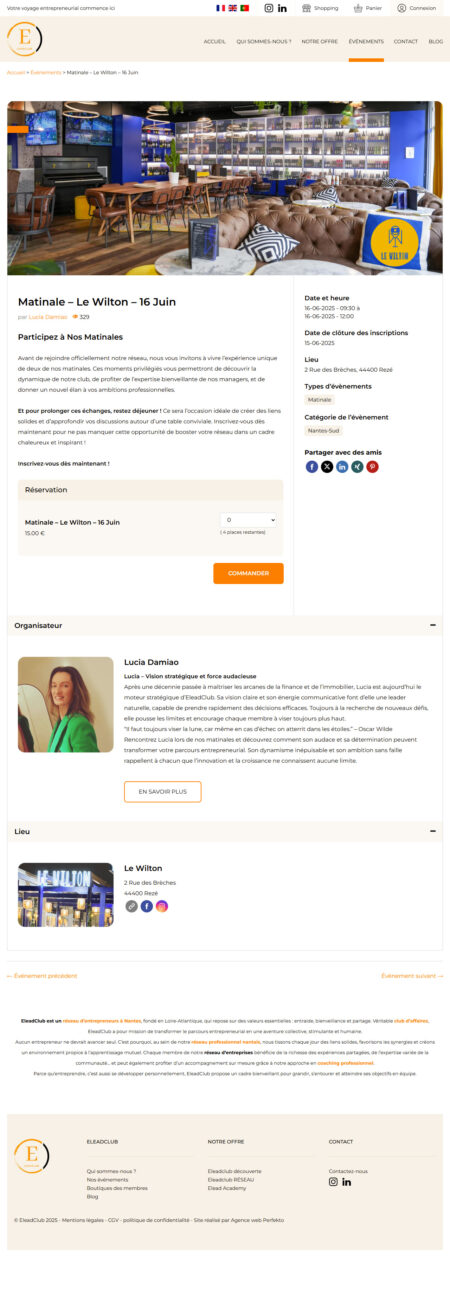Open Lucia Damiao's organizer photo
The width and height of the screenshot is (450, 1314).
coord(66,704)
